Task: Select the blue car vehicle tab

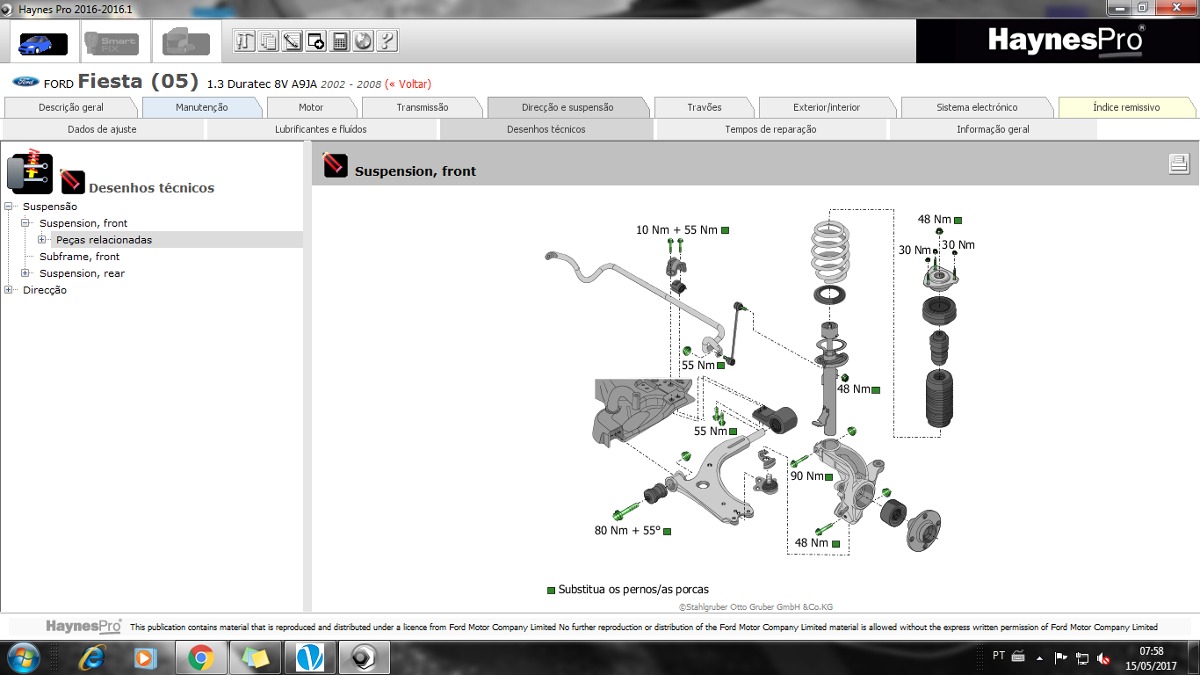Action: click(x=43, y=43)
